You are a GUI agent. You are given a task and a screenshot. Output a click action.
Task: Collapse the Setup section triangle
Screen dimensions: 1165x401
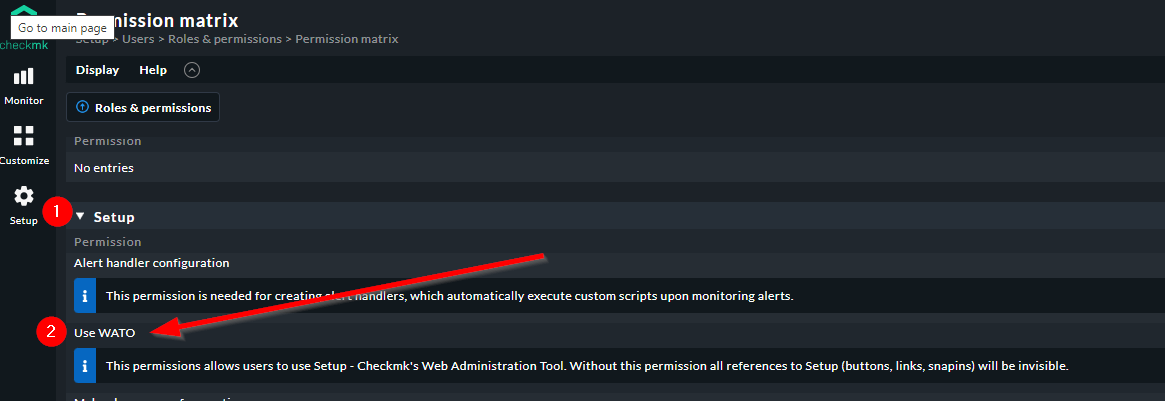point(80,216)
